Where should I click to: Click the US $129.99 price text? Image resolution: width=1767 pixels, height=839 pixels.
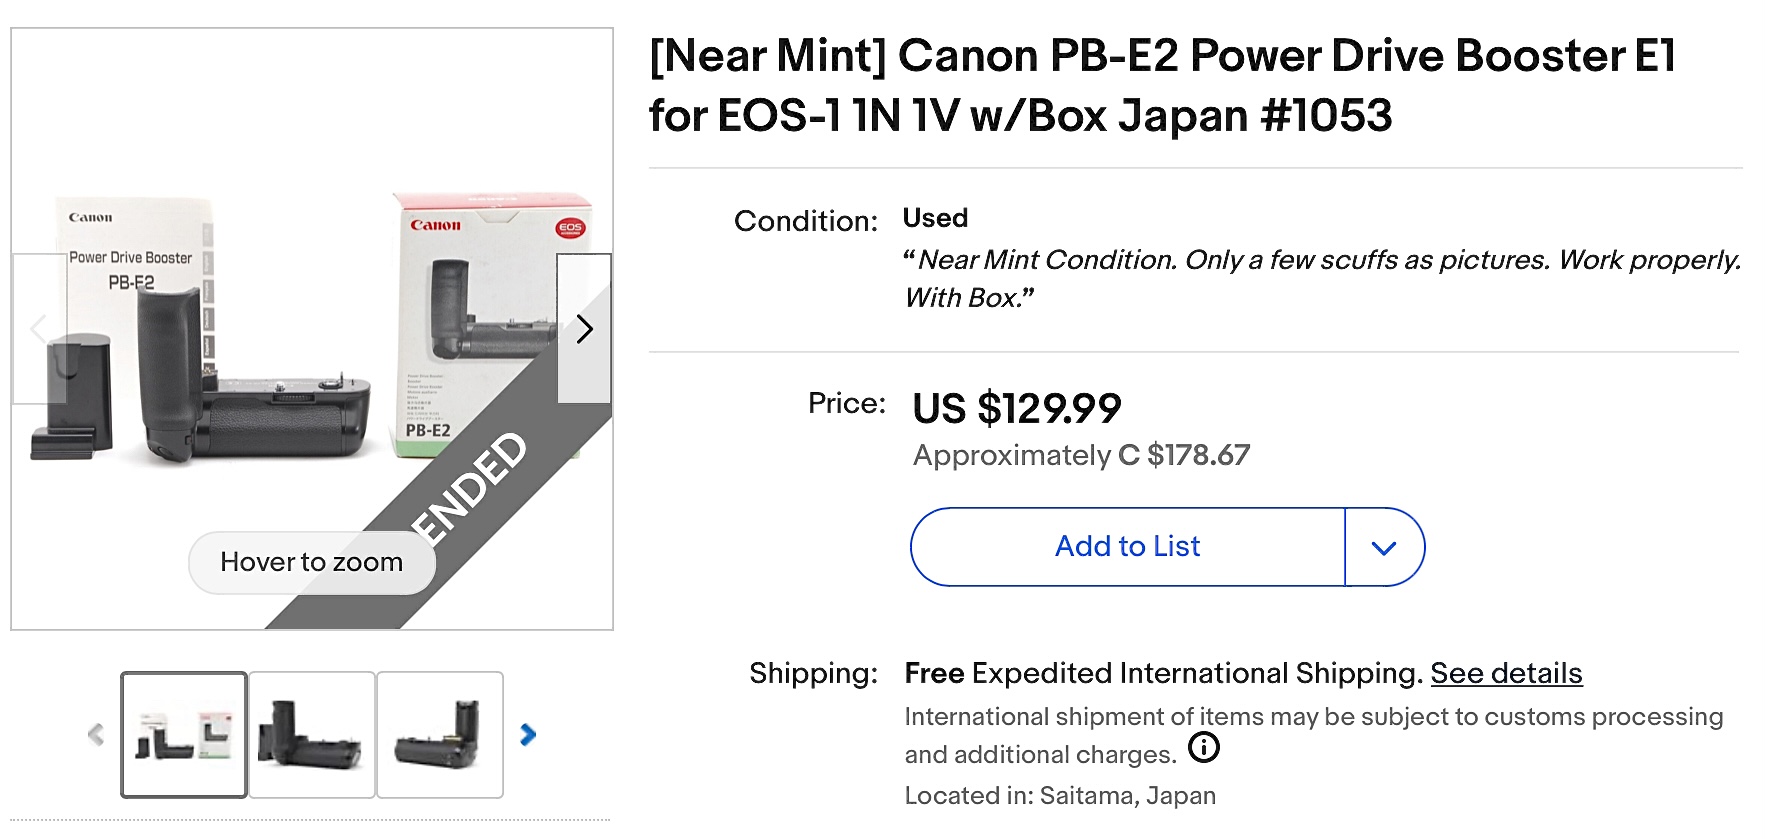coord(1016,408)
